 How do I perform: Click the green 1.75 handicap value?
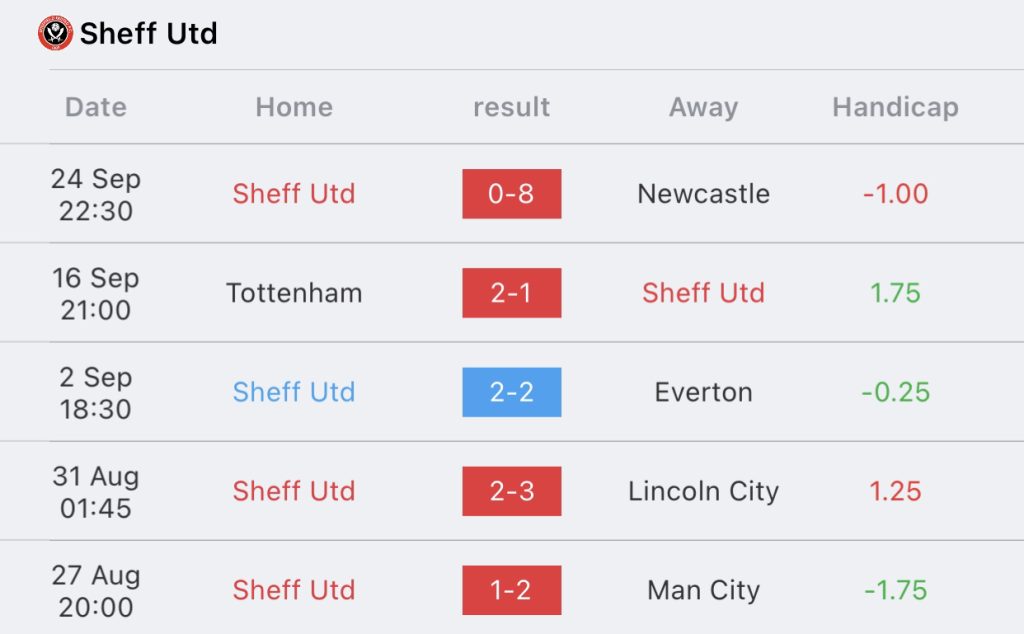pos(895,293)
